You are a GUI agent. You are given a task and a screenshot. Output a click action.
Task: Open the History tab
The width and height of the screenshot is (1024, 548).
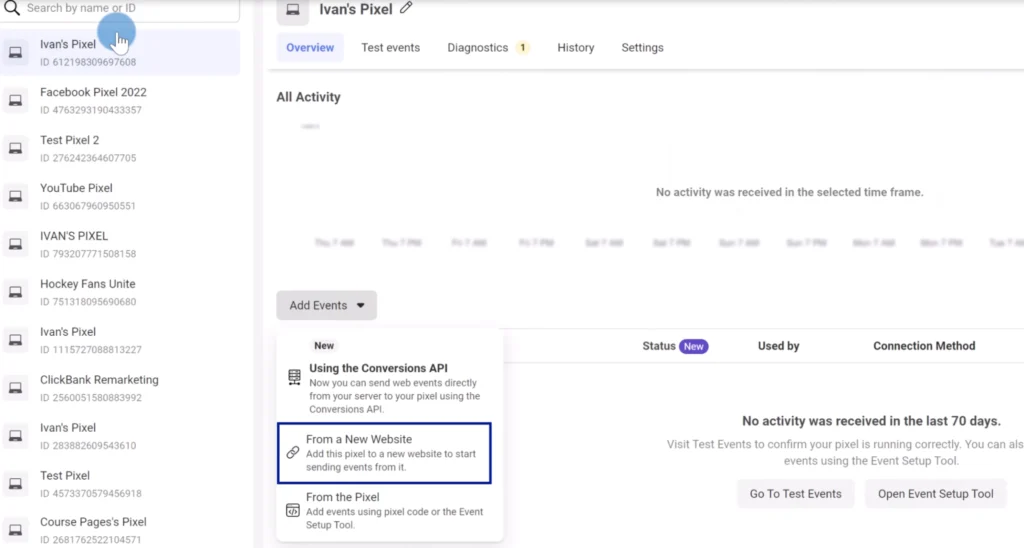click(x=575, y=48)
